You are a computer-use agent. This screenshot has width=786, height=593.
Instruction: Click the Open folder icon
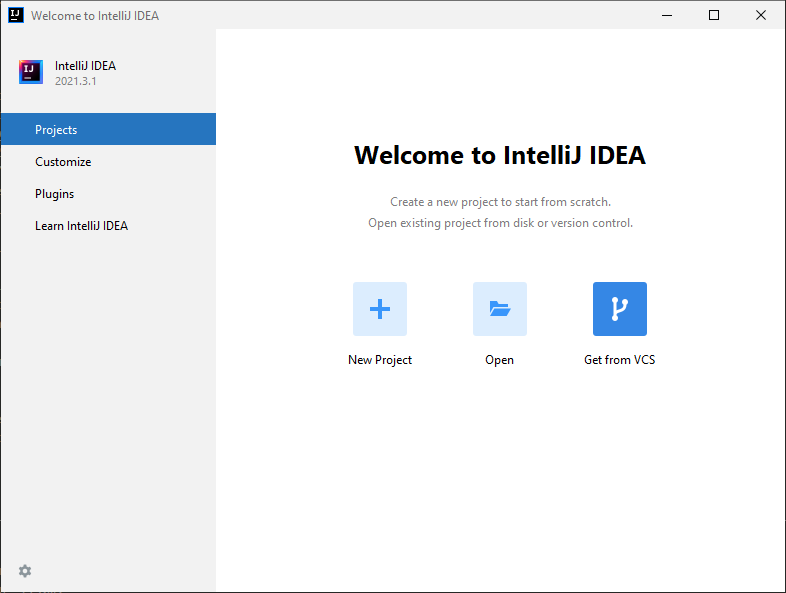point(499,309)
